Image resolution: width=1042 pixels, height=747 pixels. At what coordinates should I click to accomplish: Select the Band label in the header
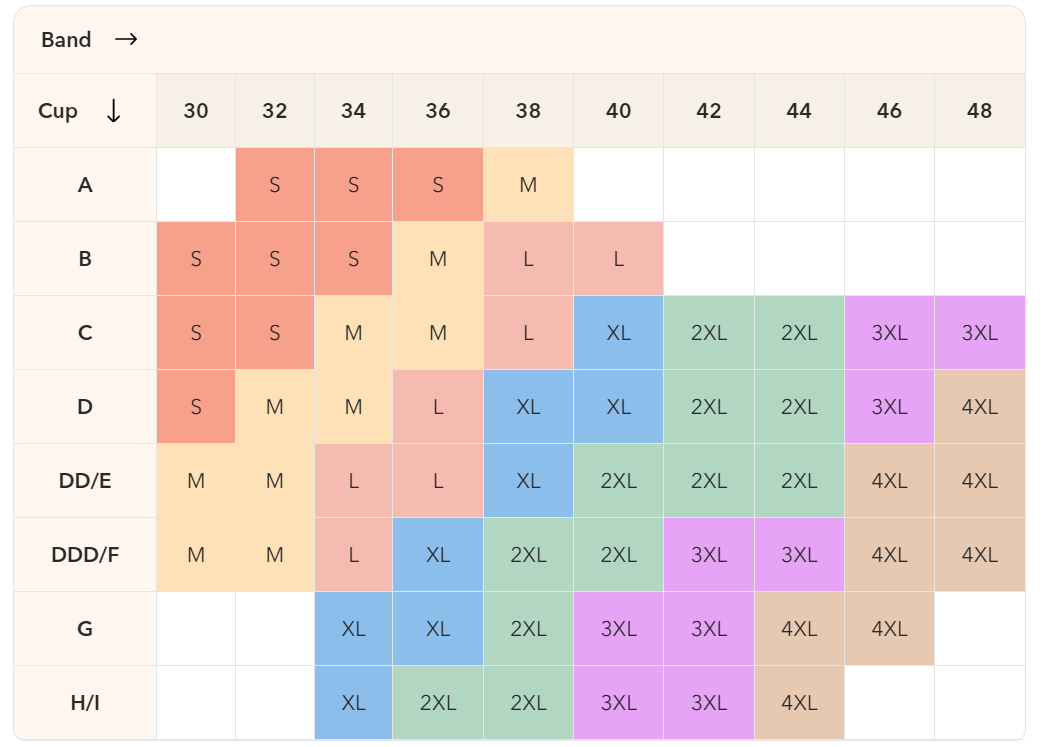pyautogui.click(x=66, y=40)
